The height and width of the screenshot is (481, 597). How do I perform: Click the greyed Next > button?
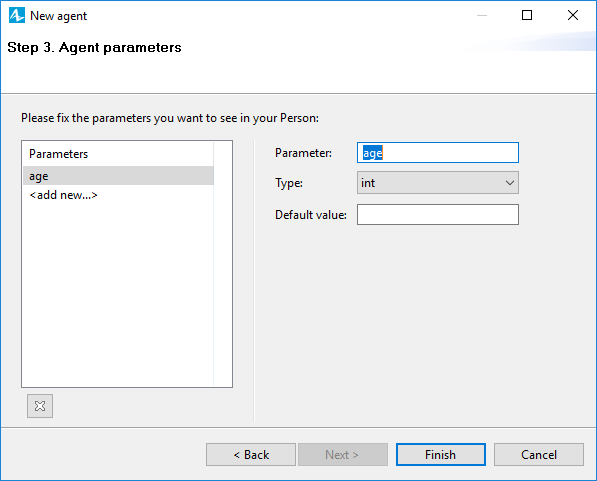tap(343, 454)
